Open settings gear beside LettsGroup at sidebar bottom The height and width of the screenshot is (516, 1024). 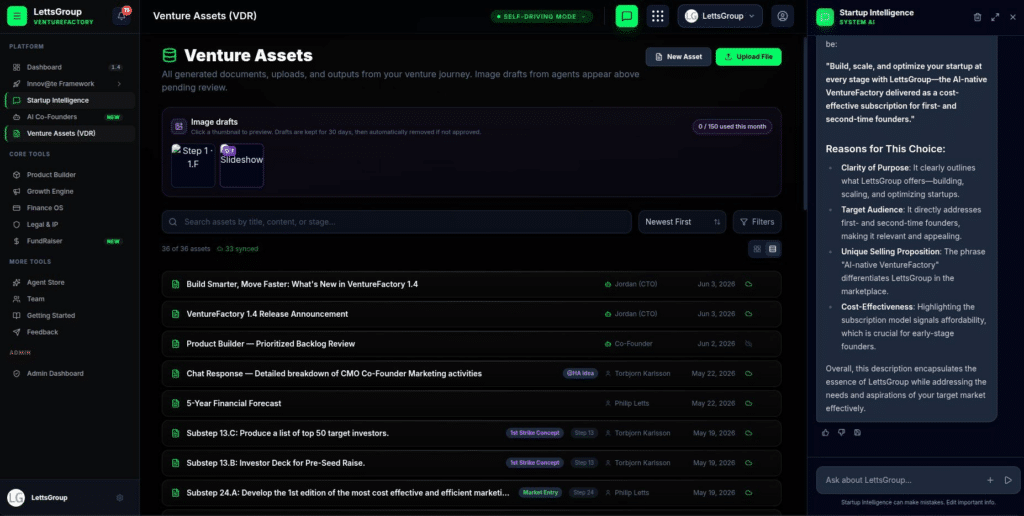pyautogui.click(x=120, y=498)
